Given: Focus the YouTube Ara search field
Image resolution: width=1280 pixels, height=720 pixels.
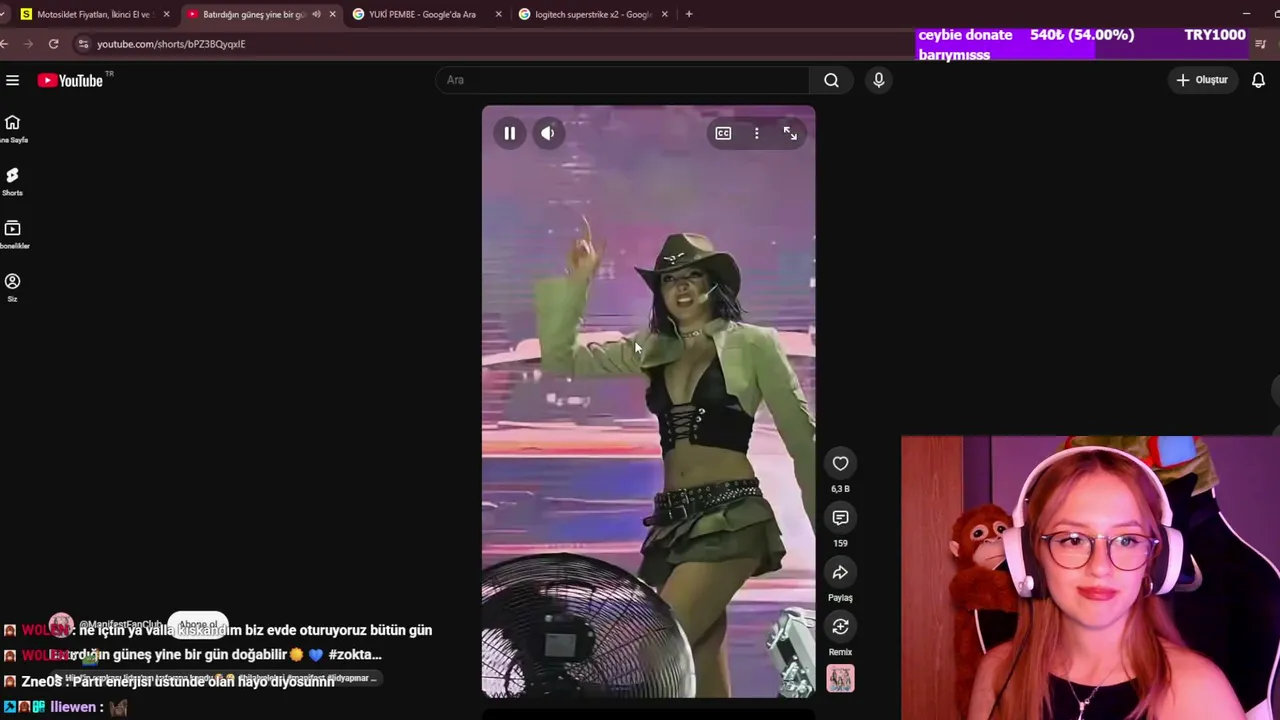Looking at the screenshot, I should point(622,80).
